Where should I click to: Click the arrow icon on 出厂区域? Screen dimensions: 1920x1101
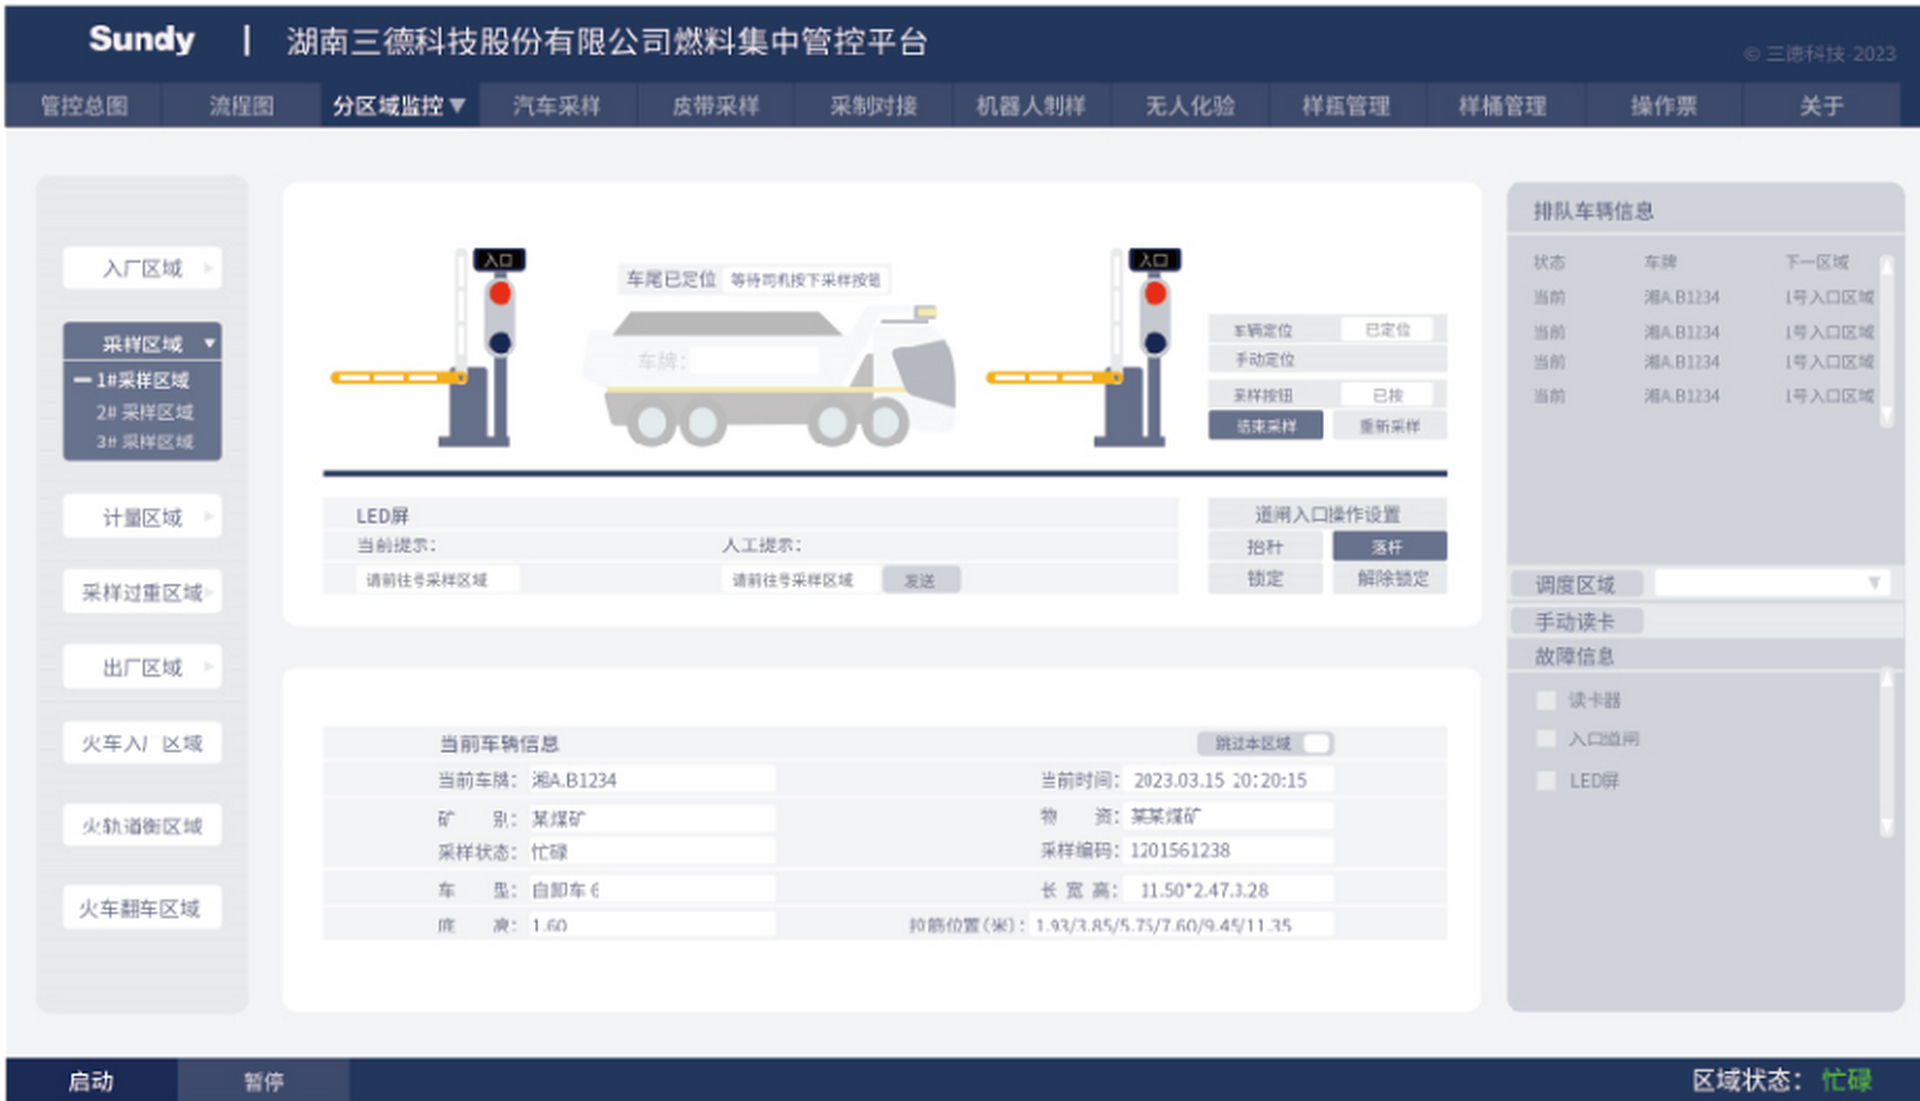coord(208,667)
